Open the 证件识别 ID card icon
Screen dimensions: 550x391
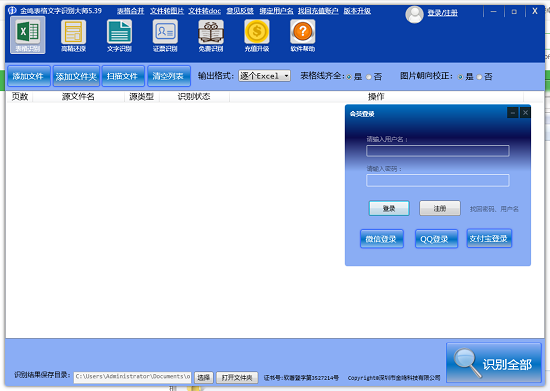165,35
